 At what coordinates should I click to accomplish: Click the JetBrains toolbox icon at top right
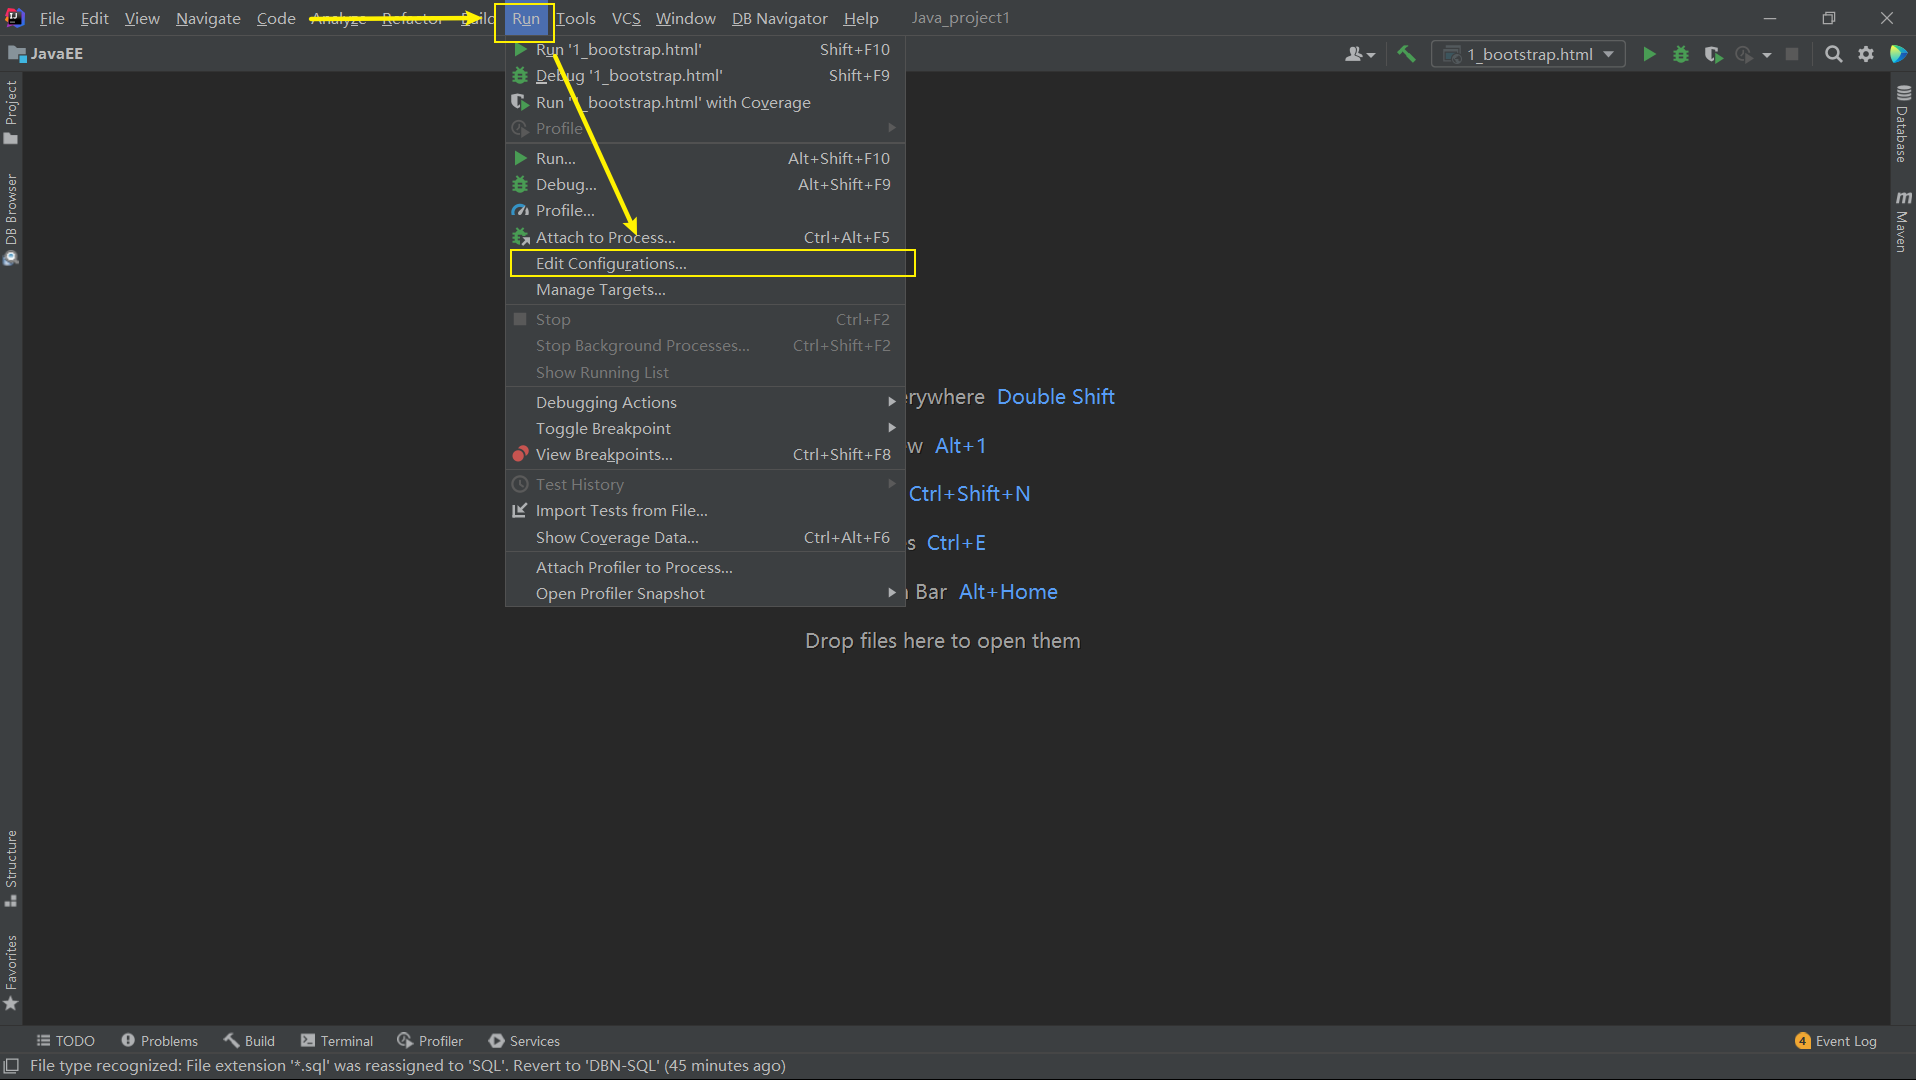[1897, 54]
